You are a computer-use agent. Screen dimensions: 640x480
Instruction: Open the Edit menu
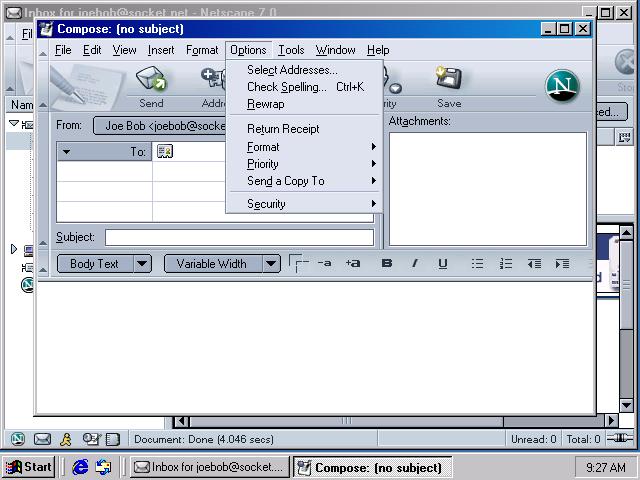point(92,50)
